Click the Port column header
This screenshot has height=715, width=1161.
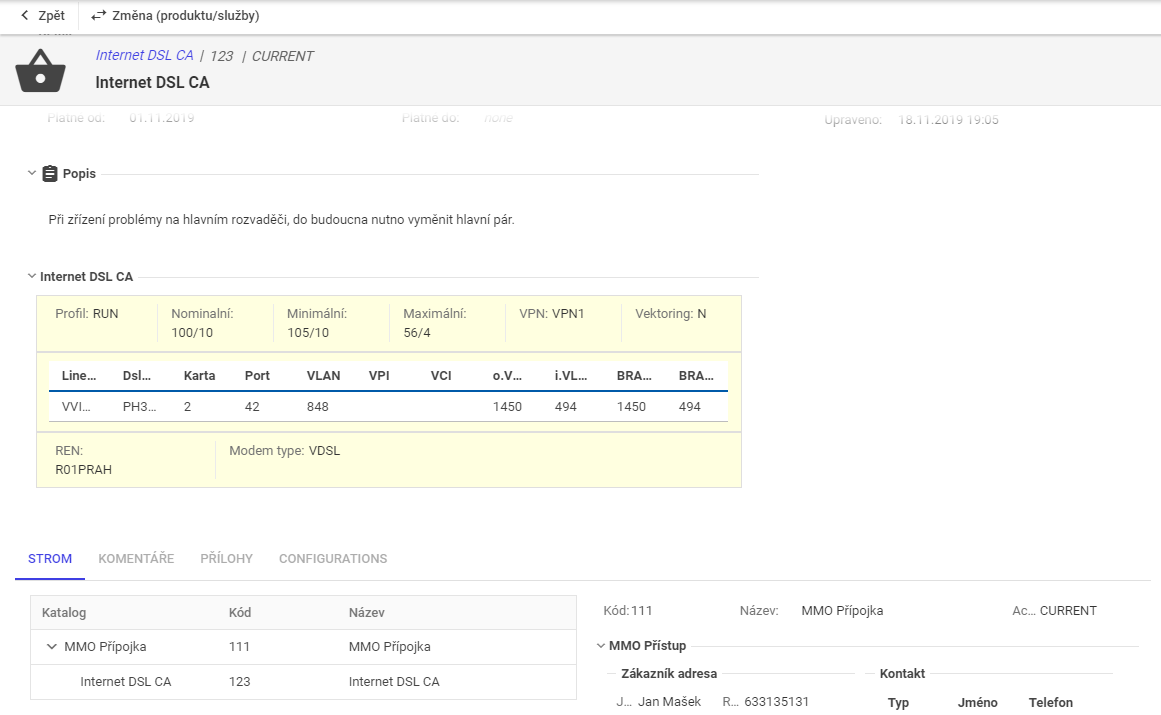click(257, 376)
